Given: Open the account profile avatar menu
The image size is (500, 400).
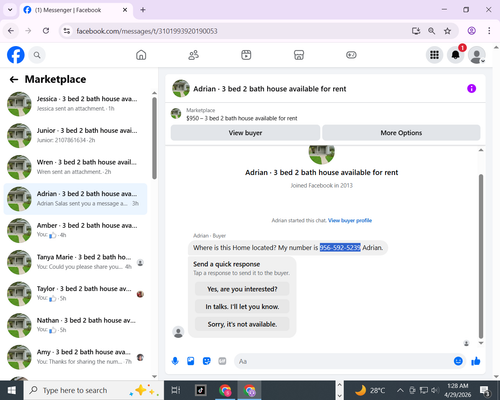Looking at the screenshot, I should click(477, 55).
